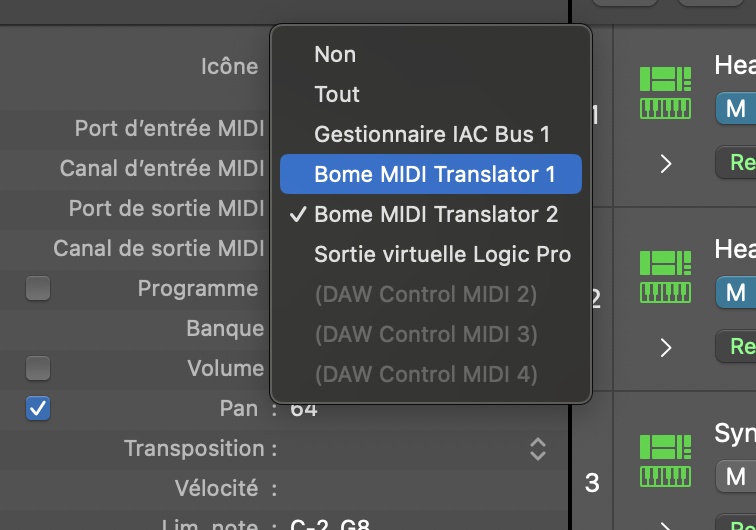Image resolution: width=756 pixels, height=530 pixels.
Task: Select "Non" in the MIDI port menu
Action: pyautogui.click(x=335, y=54)
